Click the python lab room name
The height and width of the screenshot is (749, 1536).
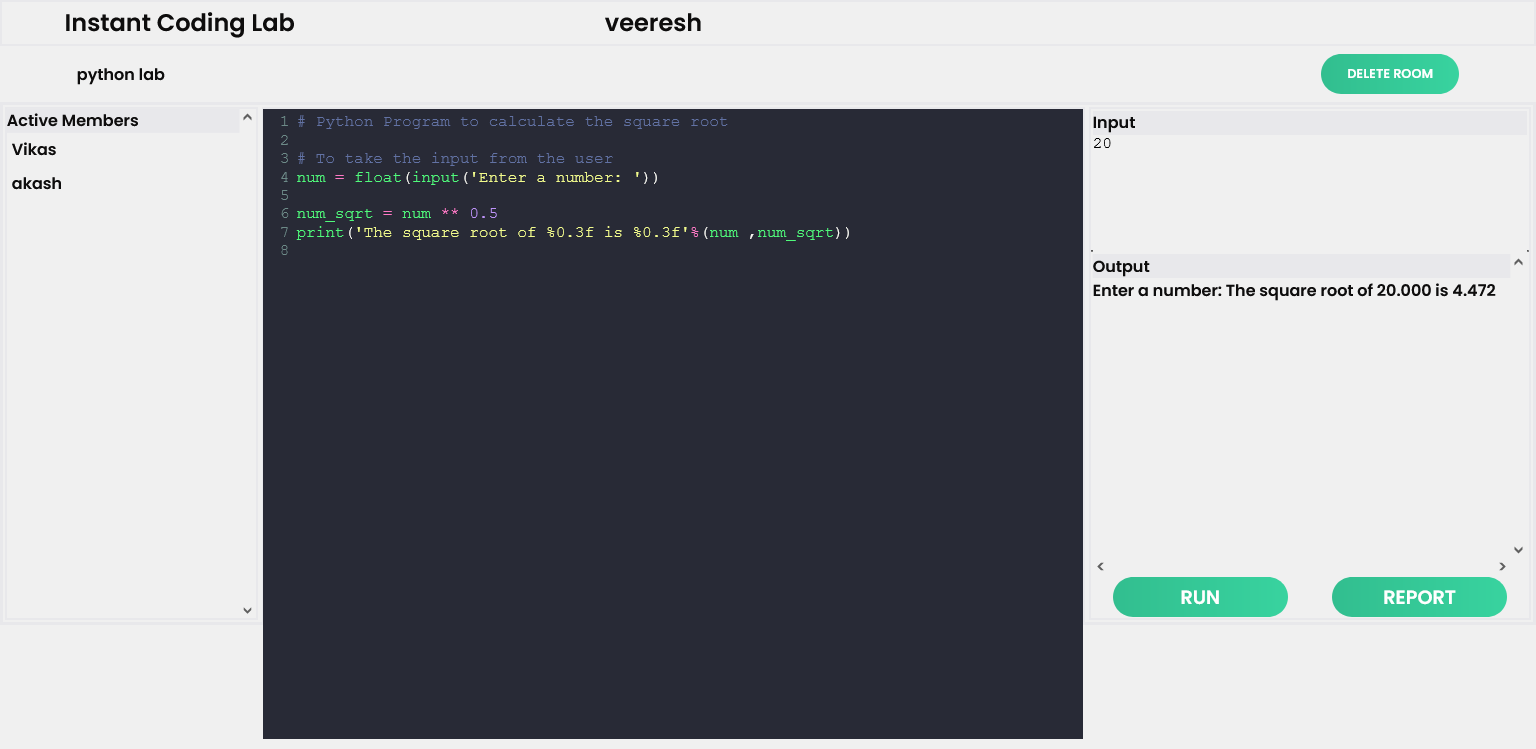[121, 75]
